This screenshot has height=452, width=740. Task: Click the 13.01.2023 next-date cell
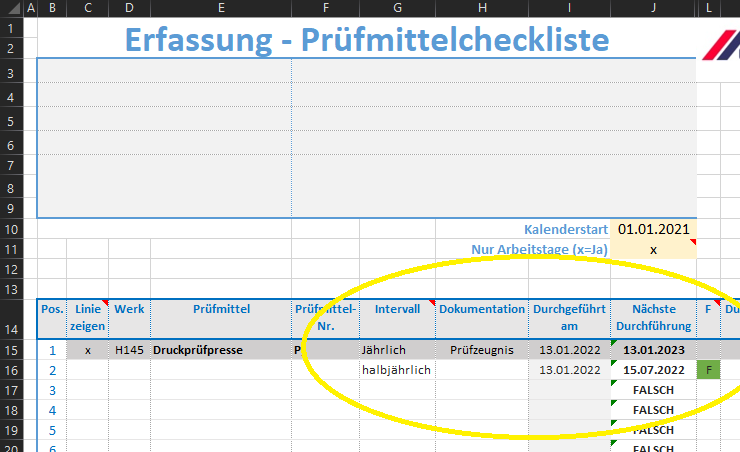[653, 350]
